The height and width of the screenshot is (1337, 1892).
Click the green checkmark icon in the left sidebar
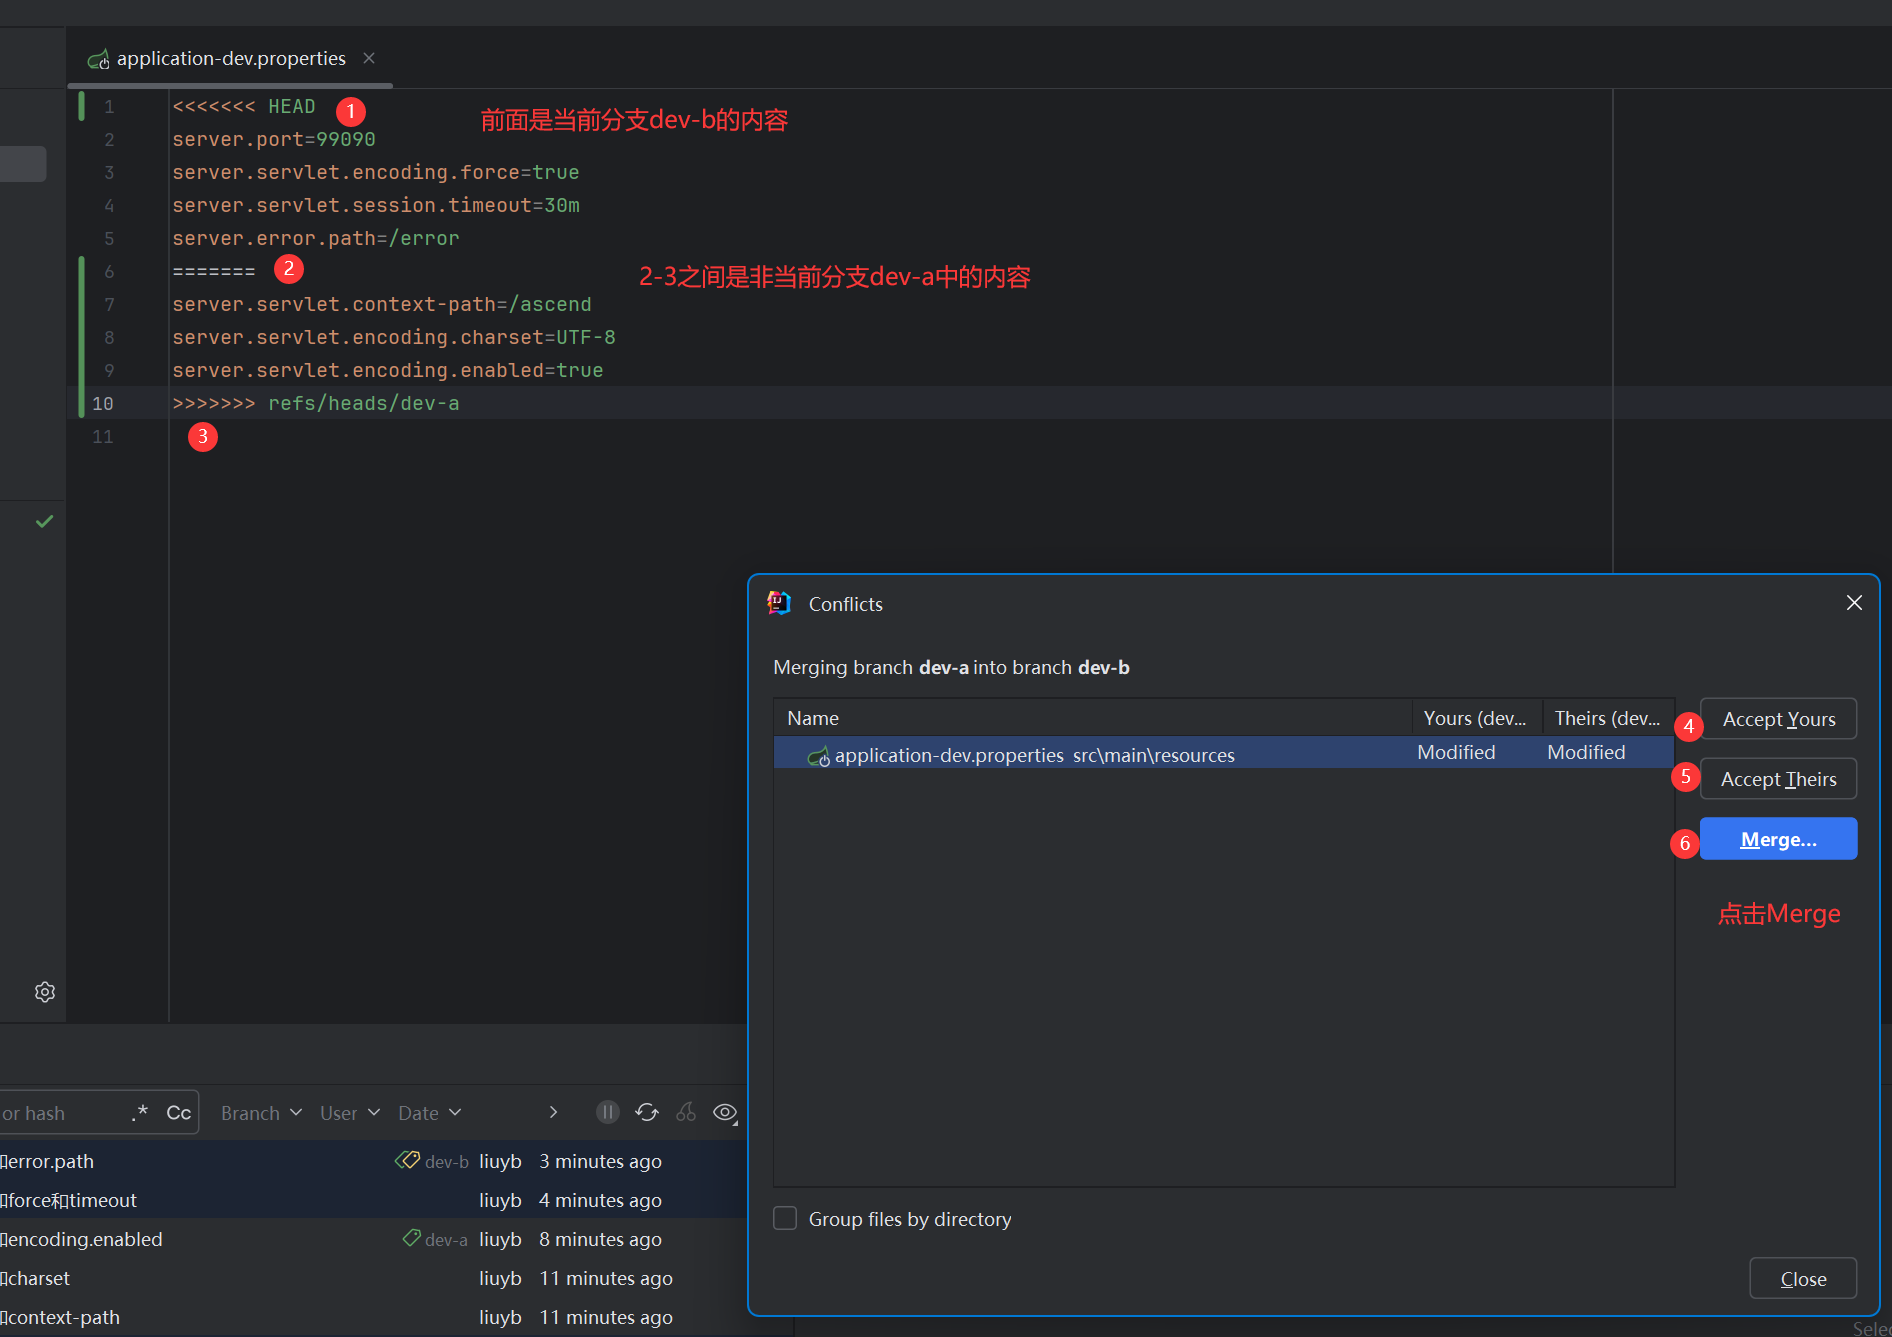click(45, 521)
